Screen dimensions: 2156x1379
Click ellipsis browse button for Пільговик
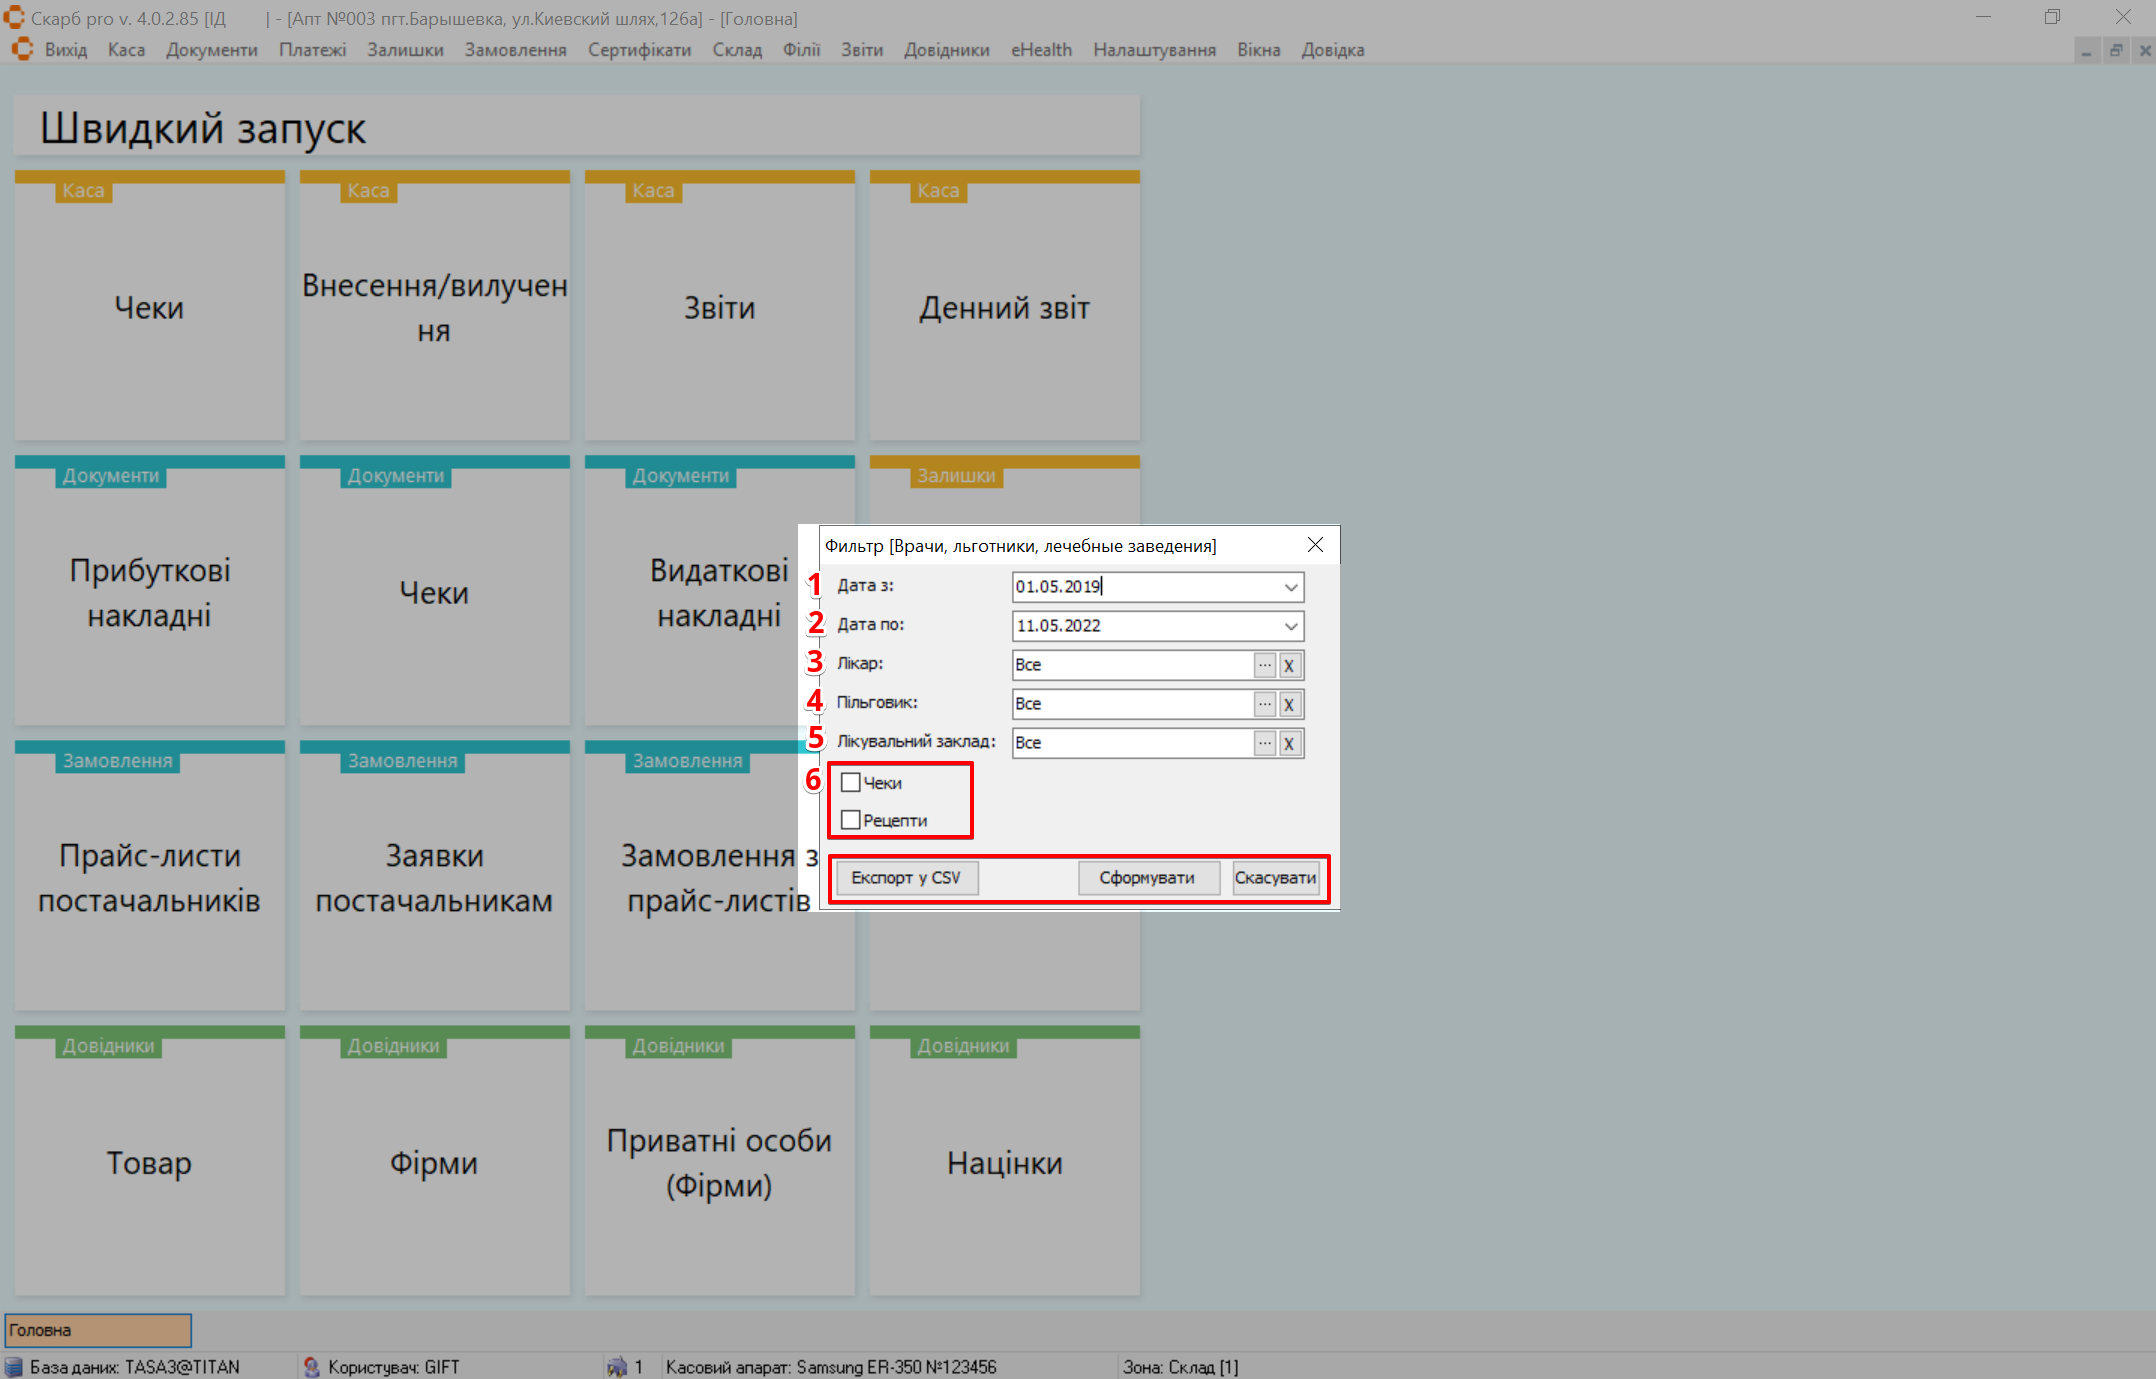click(x=1264, y=704)
